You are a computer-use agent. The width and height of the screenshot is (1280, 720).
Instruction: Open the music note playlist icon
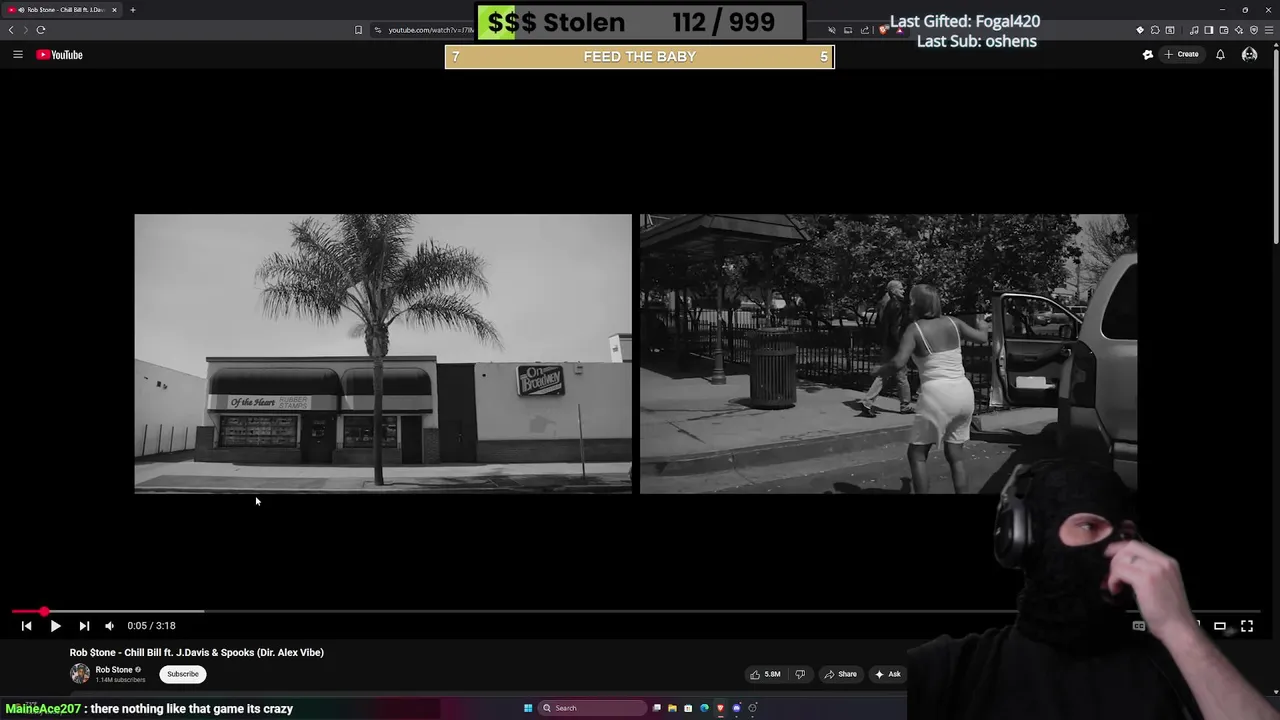[x=1194, y=30]
